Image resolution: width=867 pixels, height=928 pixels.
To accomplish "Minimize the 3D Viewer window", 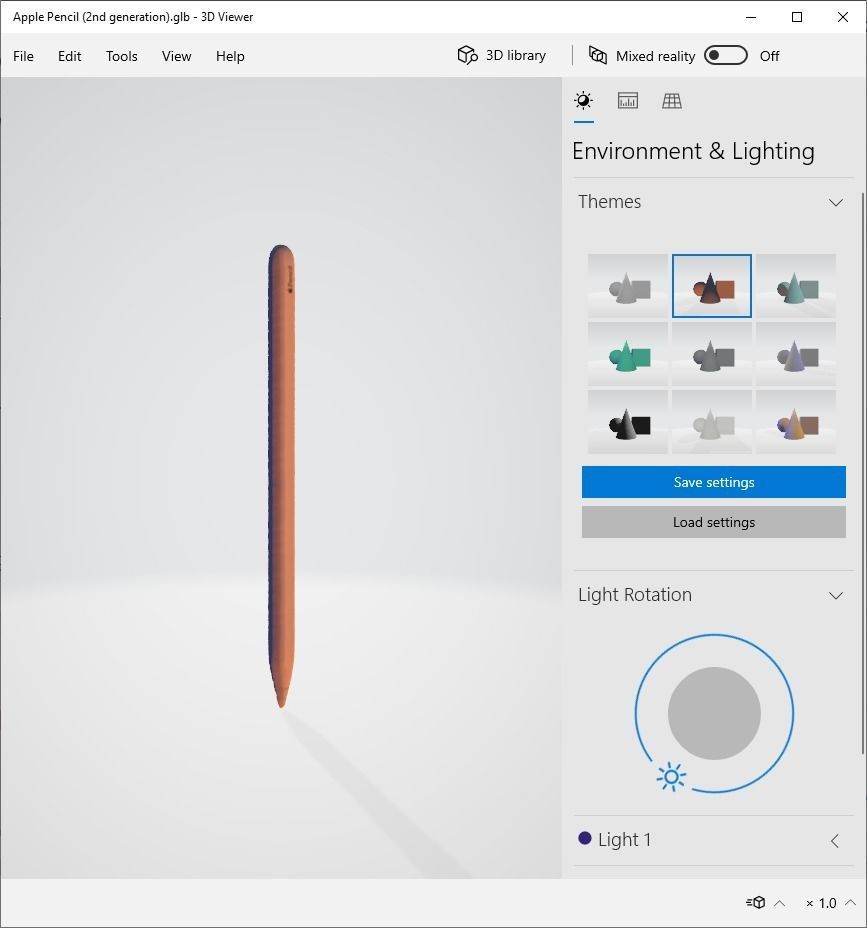I will pos(751,17).
